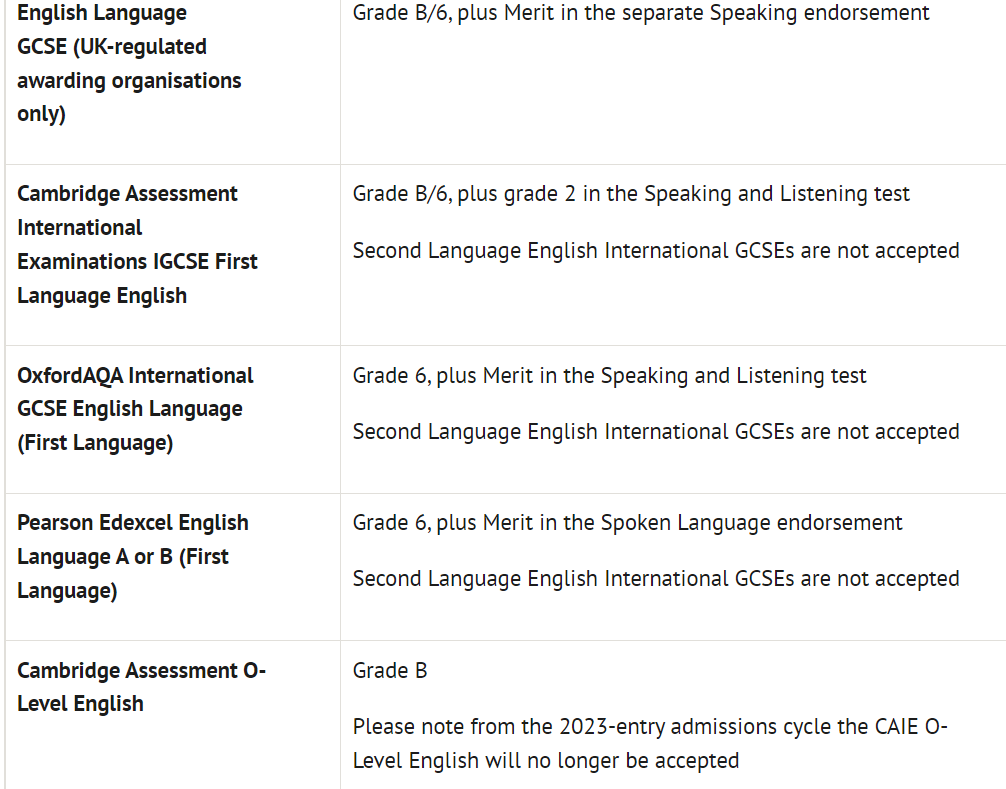Click the separate Speaking endorsement requirement text

[641, 13]
